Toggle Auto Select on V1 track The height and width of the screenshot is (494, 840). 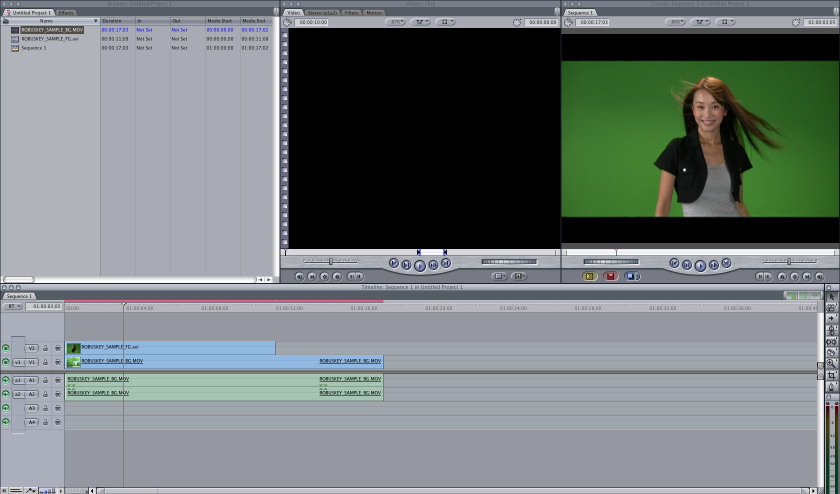pyautogui.click(x=58, y=362)
